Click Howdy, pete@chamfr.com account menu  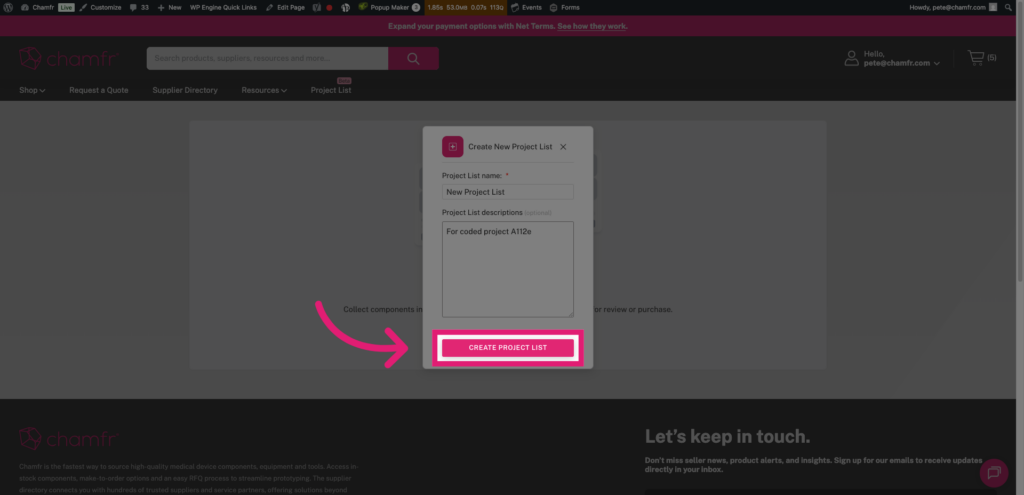pos(953,7)
